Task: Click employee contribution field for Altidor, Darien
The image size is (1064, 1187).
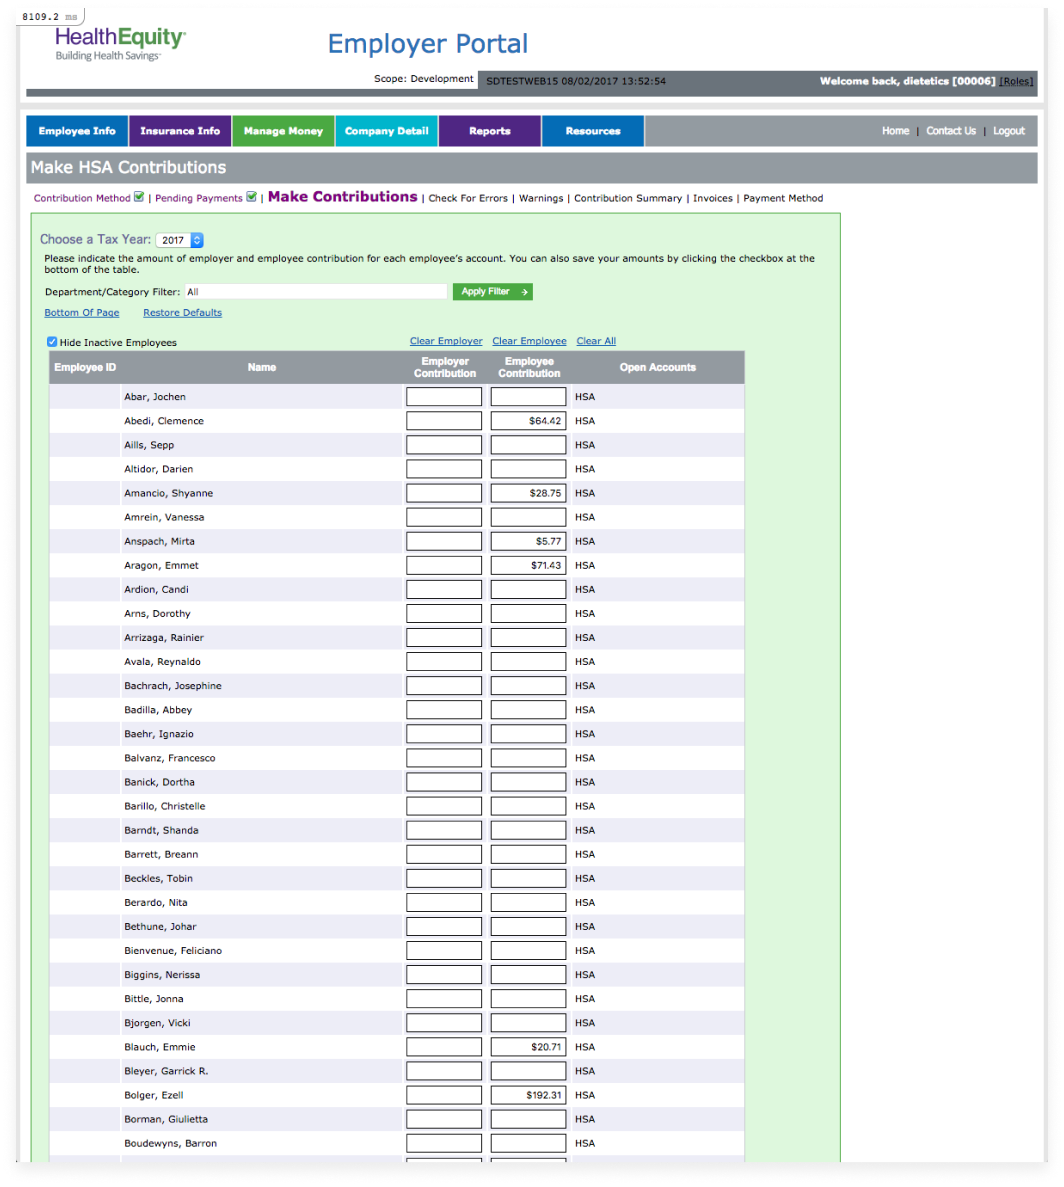Action: point(528,469)
